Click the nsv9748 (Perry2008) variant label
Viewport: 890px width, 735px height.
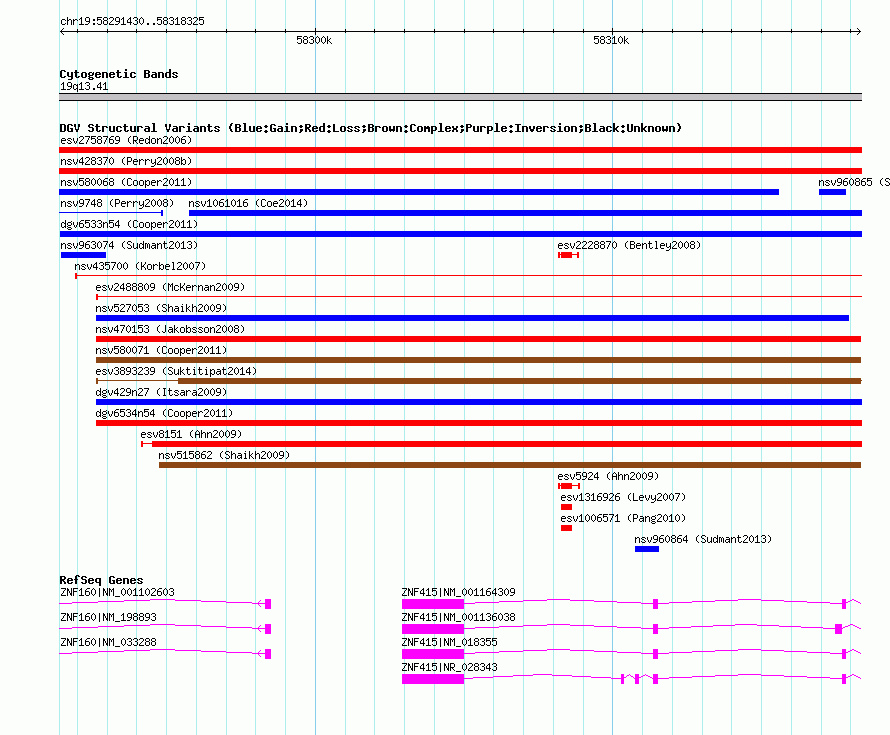[x=117, y=203]
